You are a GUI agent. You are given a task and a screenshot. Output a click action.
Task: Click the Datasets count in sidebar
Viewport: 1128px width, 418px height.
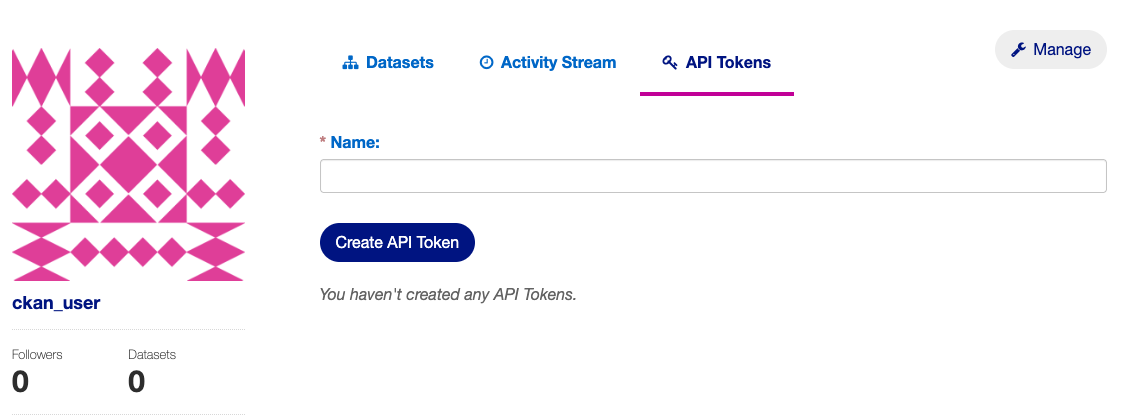137,381
